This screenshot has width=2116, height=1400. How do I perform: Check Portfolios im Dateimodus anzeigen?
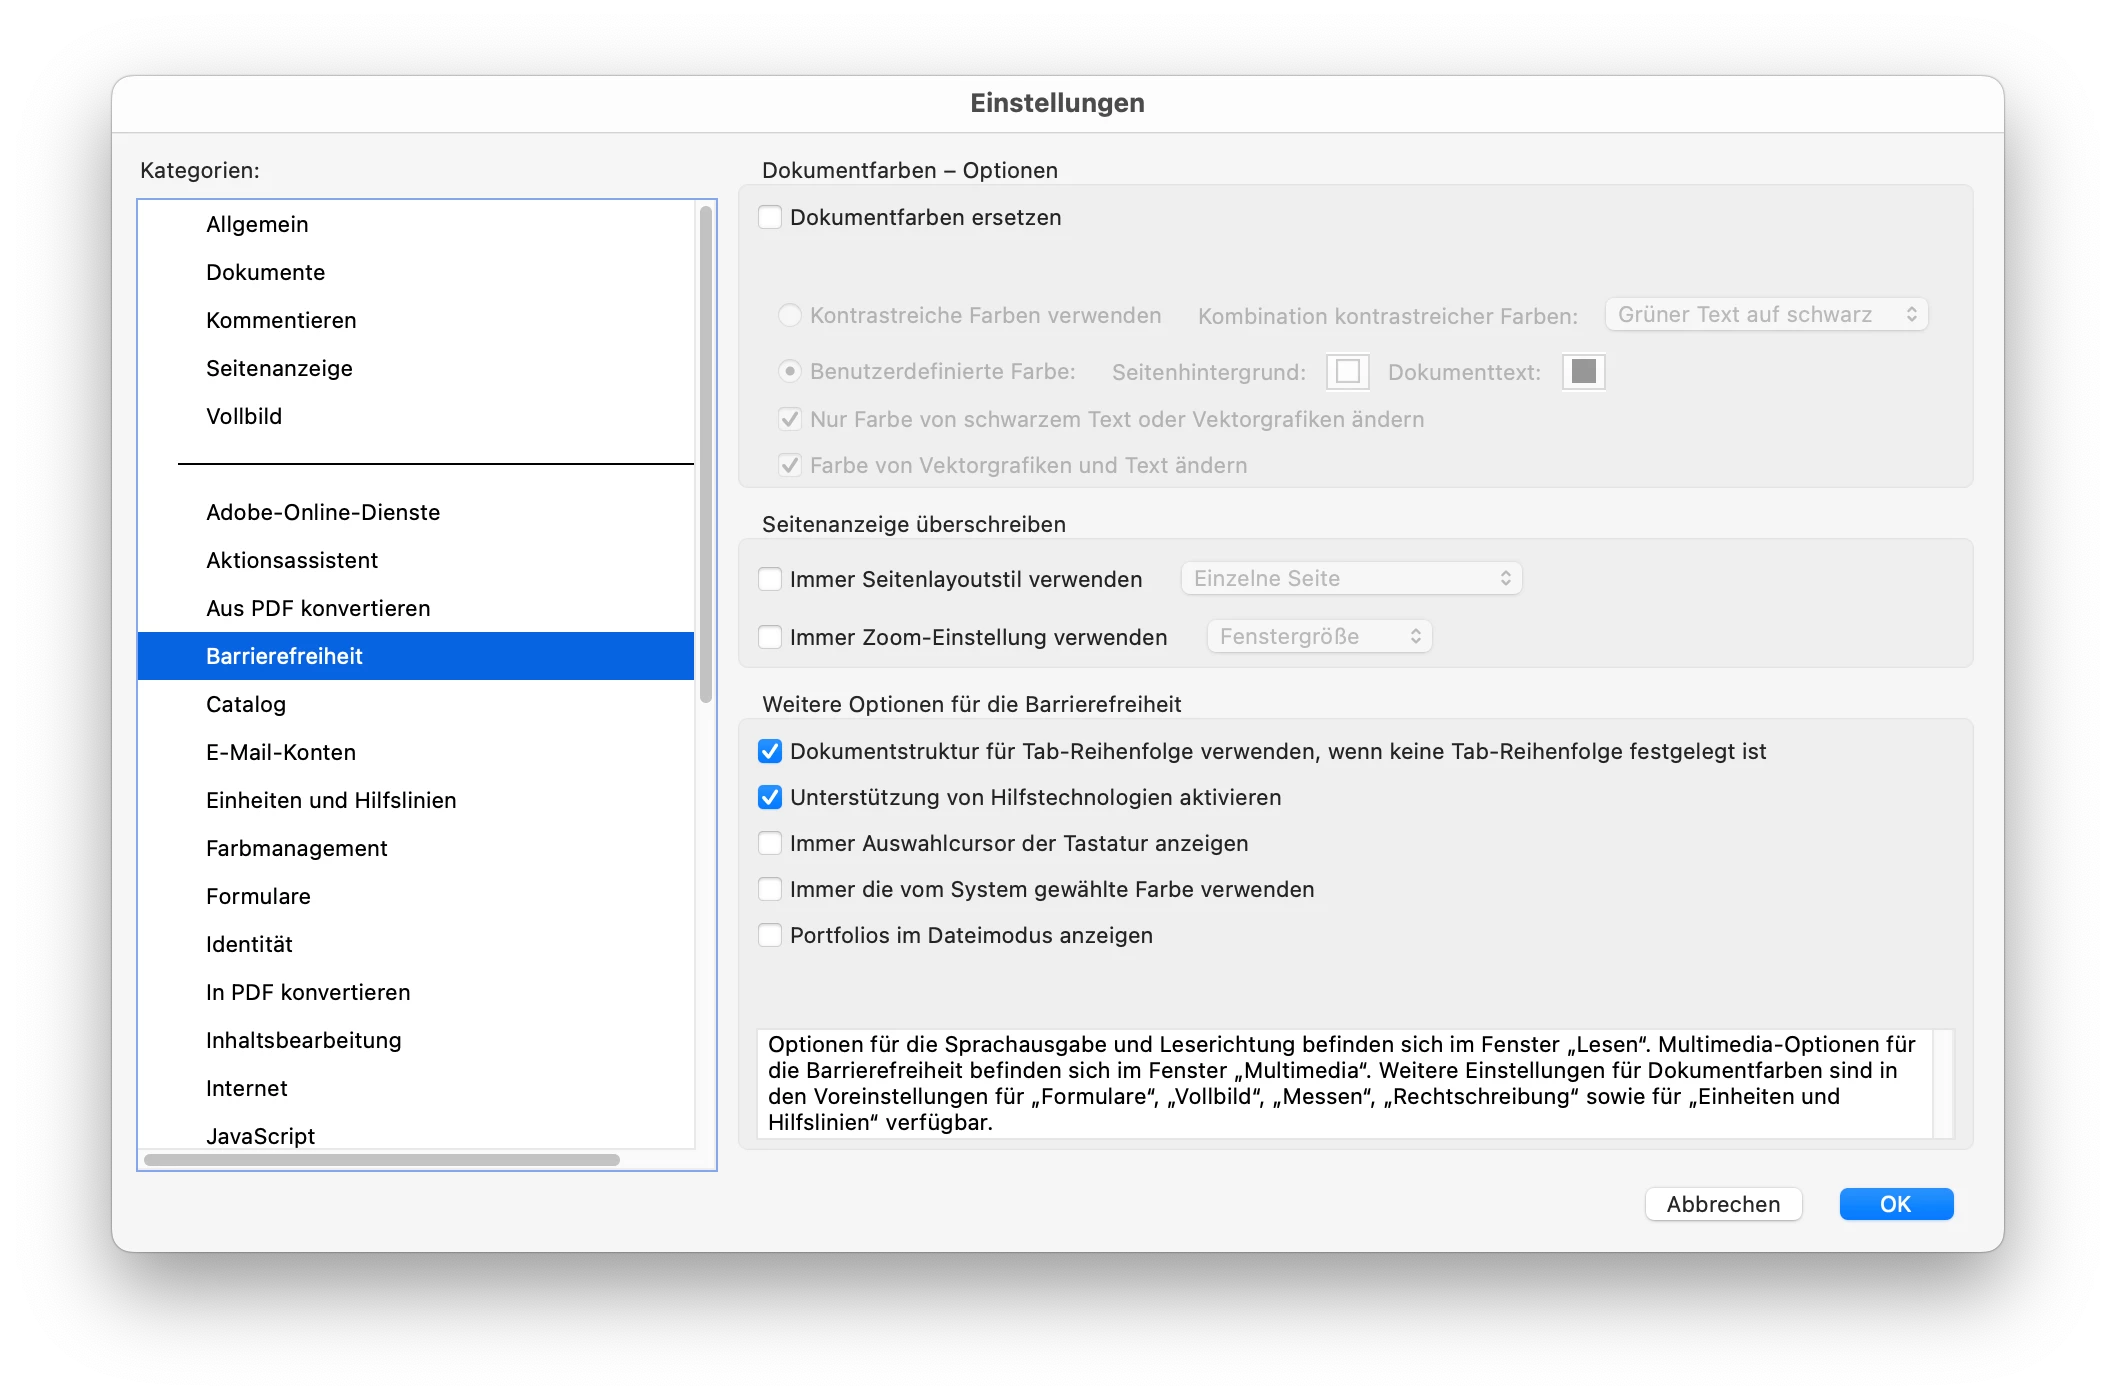[x=770, y=936]
